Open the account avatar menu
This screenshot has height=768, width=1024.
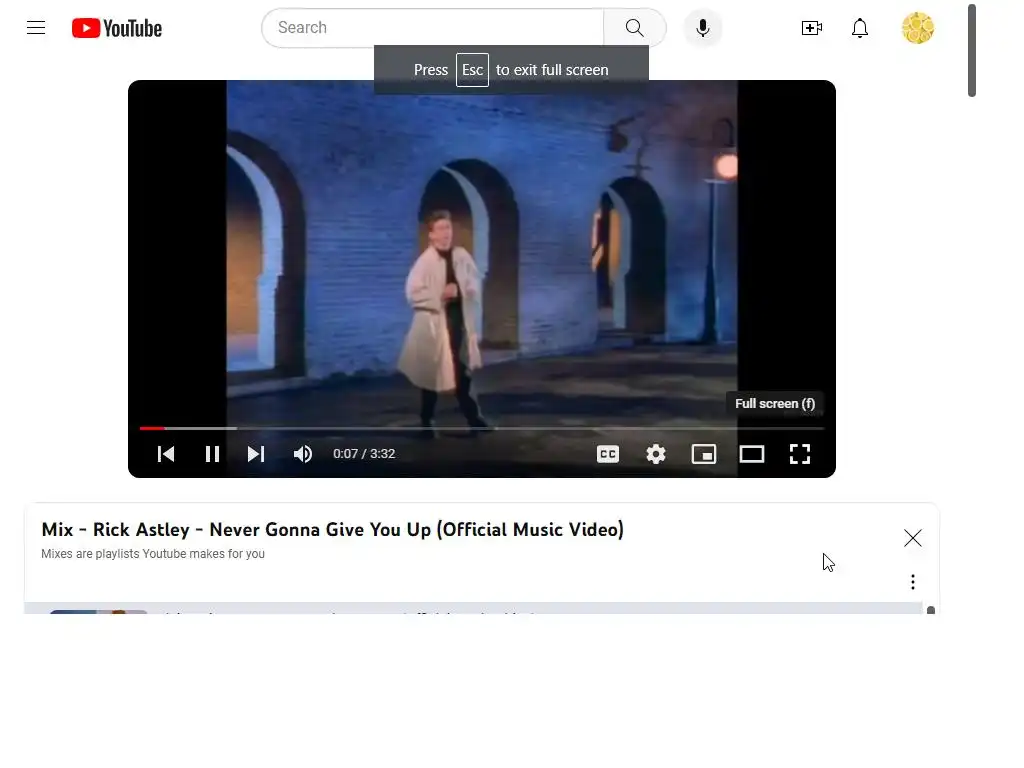pos(918,28)
